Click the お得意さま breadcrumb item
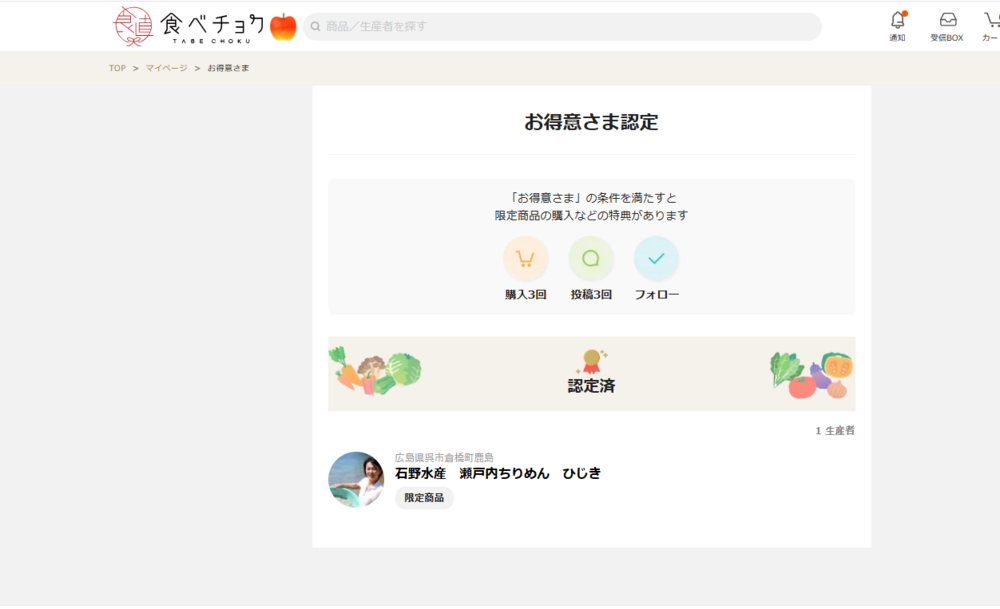 [228, 68]
